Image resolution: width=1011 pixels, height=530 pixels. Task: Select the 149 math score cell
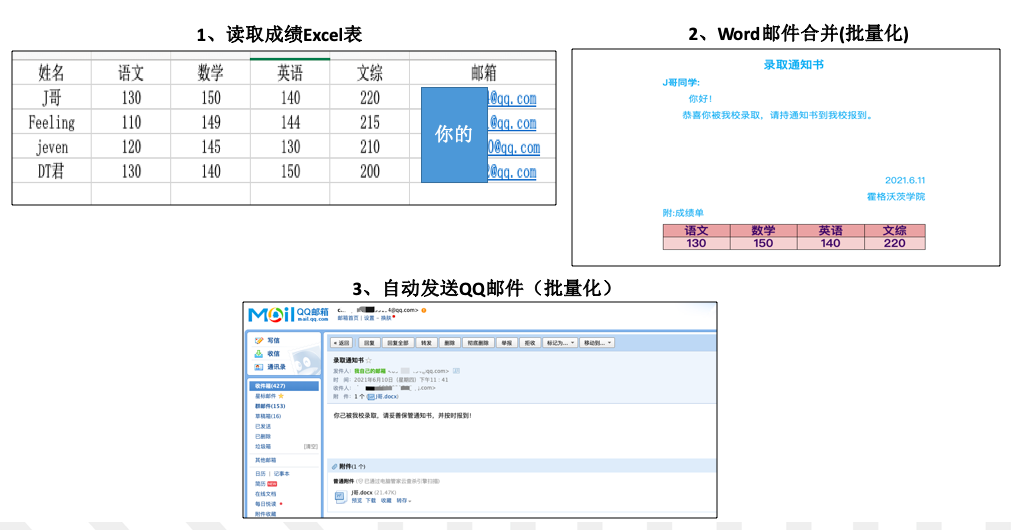(x=211, y=123)
